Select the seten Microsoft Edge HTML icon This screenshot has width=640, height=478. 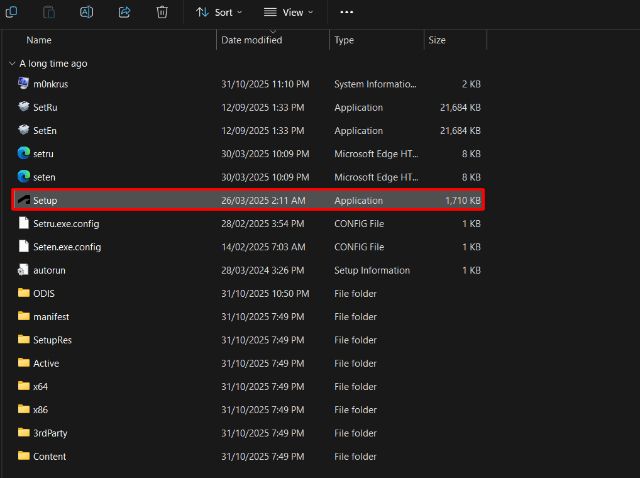(x=24, y=177)
